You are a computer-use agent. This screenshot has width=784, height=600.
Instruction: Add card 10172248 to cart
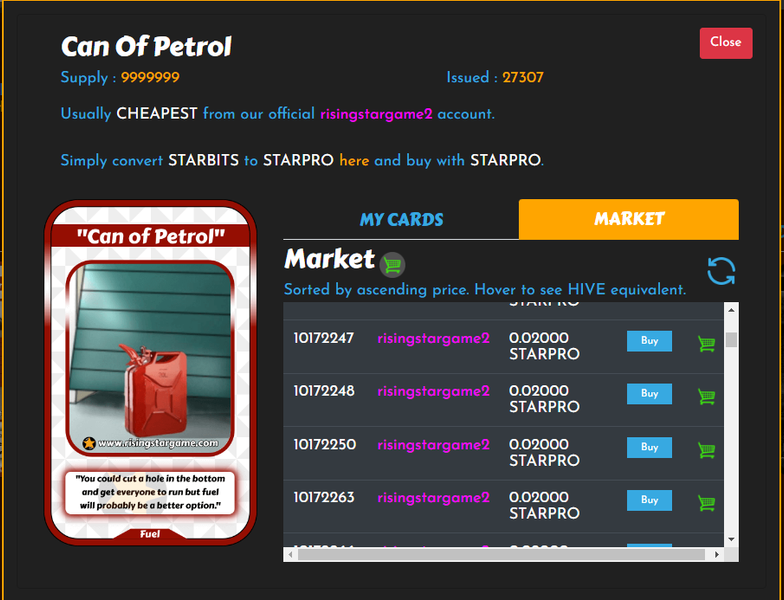(706, 396)
